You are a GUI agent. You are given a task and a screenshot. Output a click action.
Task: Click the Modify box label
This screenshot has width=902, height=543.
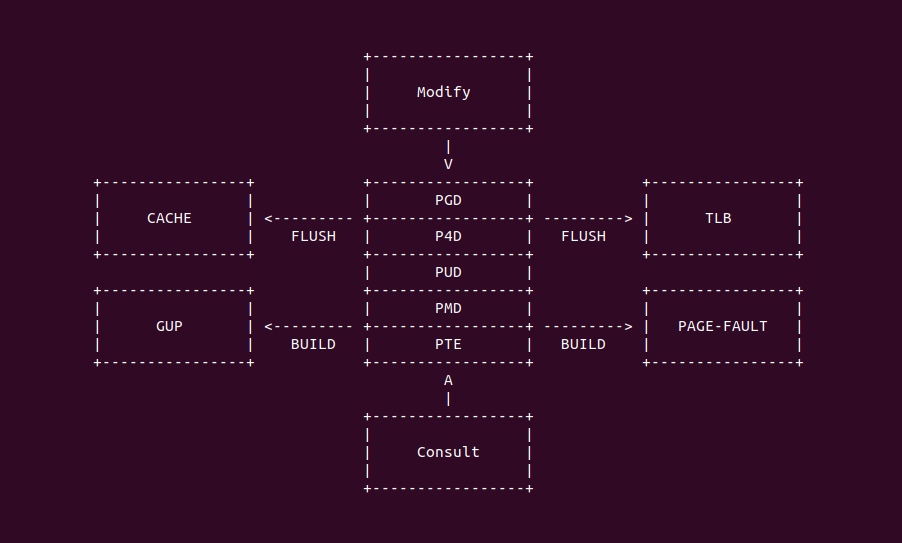click(443, 92)
